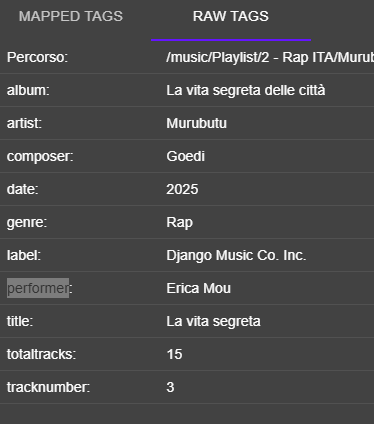
Task: Click the title value La vita segreta
Action: click(213, 321)
